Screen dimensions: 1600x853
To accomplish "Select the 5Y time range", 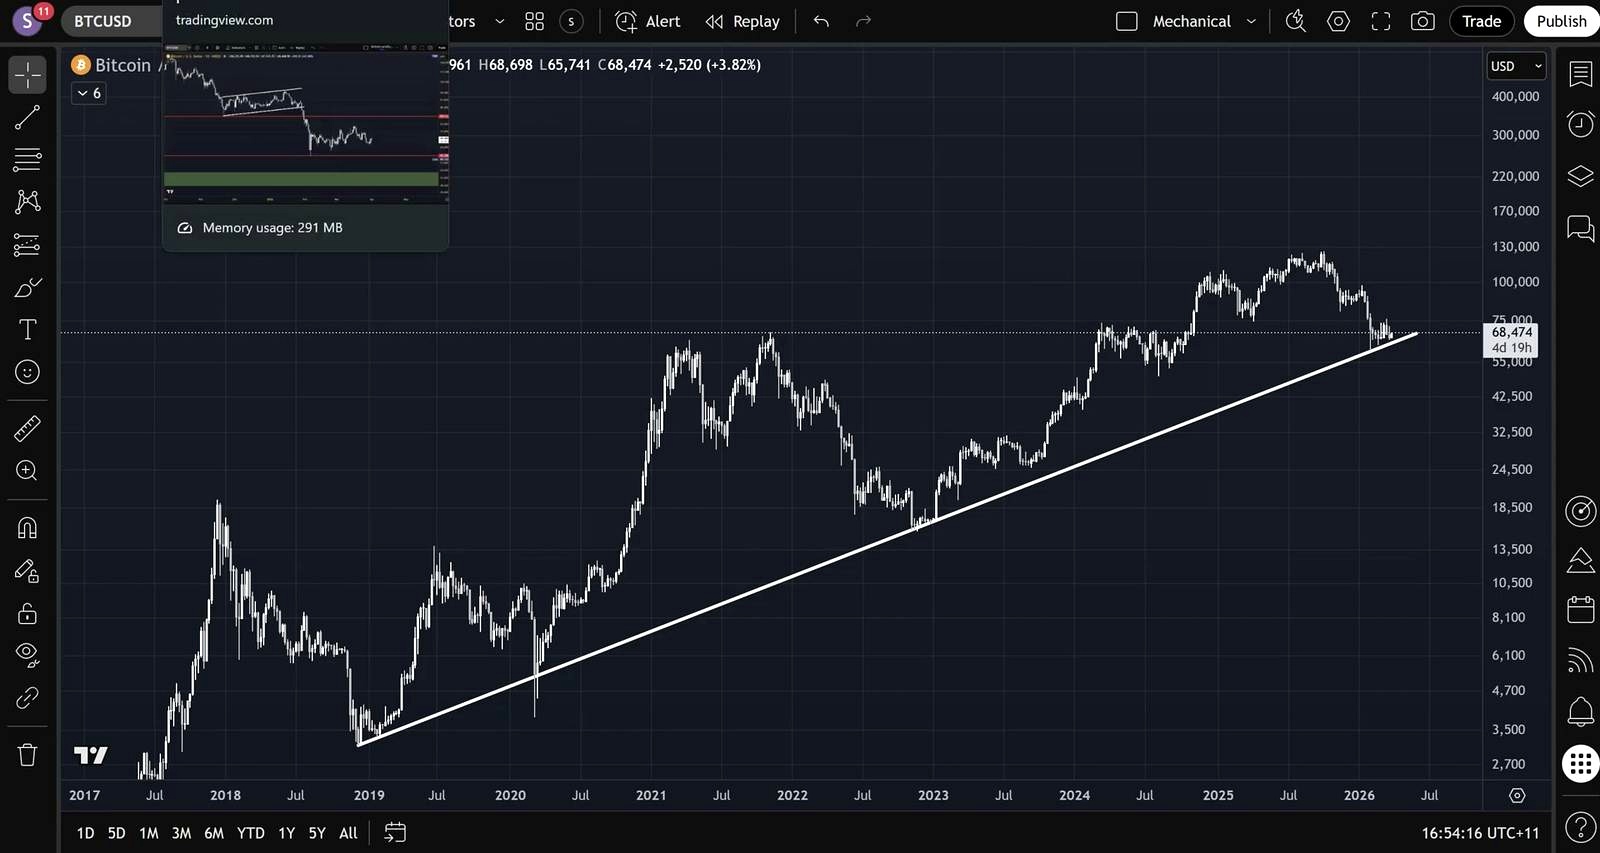I will pyautogui.click(x=317, y=833).
